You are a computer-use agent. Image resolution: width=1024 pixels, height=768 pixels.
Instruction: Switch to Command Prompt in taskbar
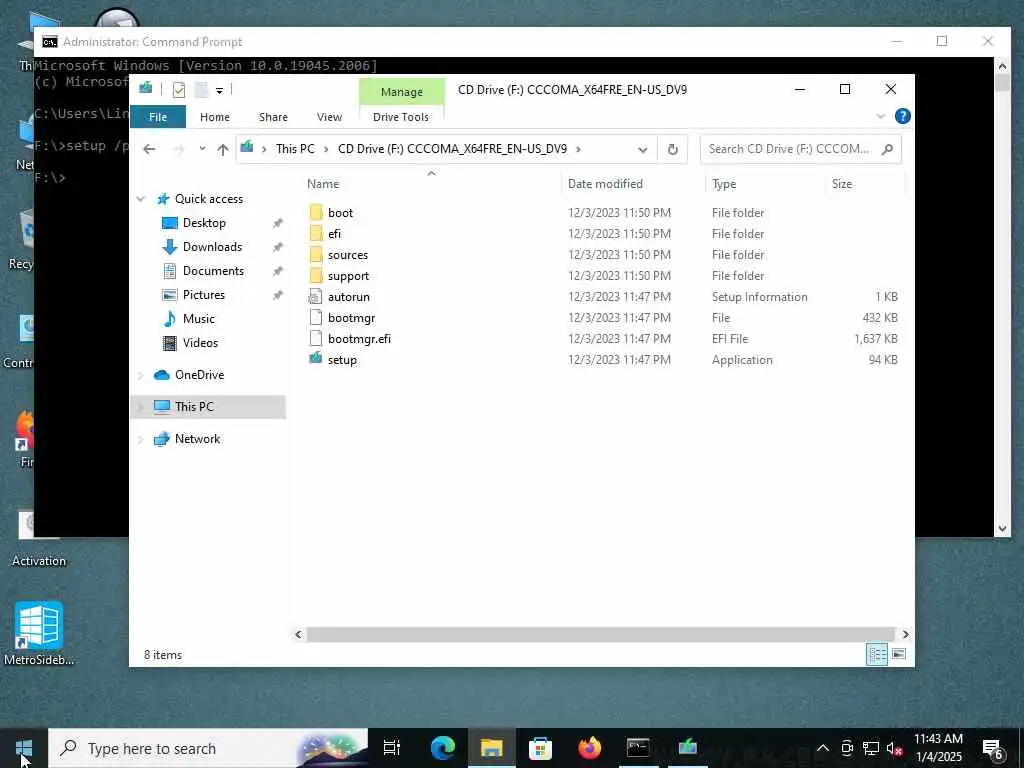click(638, 748)
